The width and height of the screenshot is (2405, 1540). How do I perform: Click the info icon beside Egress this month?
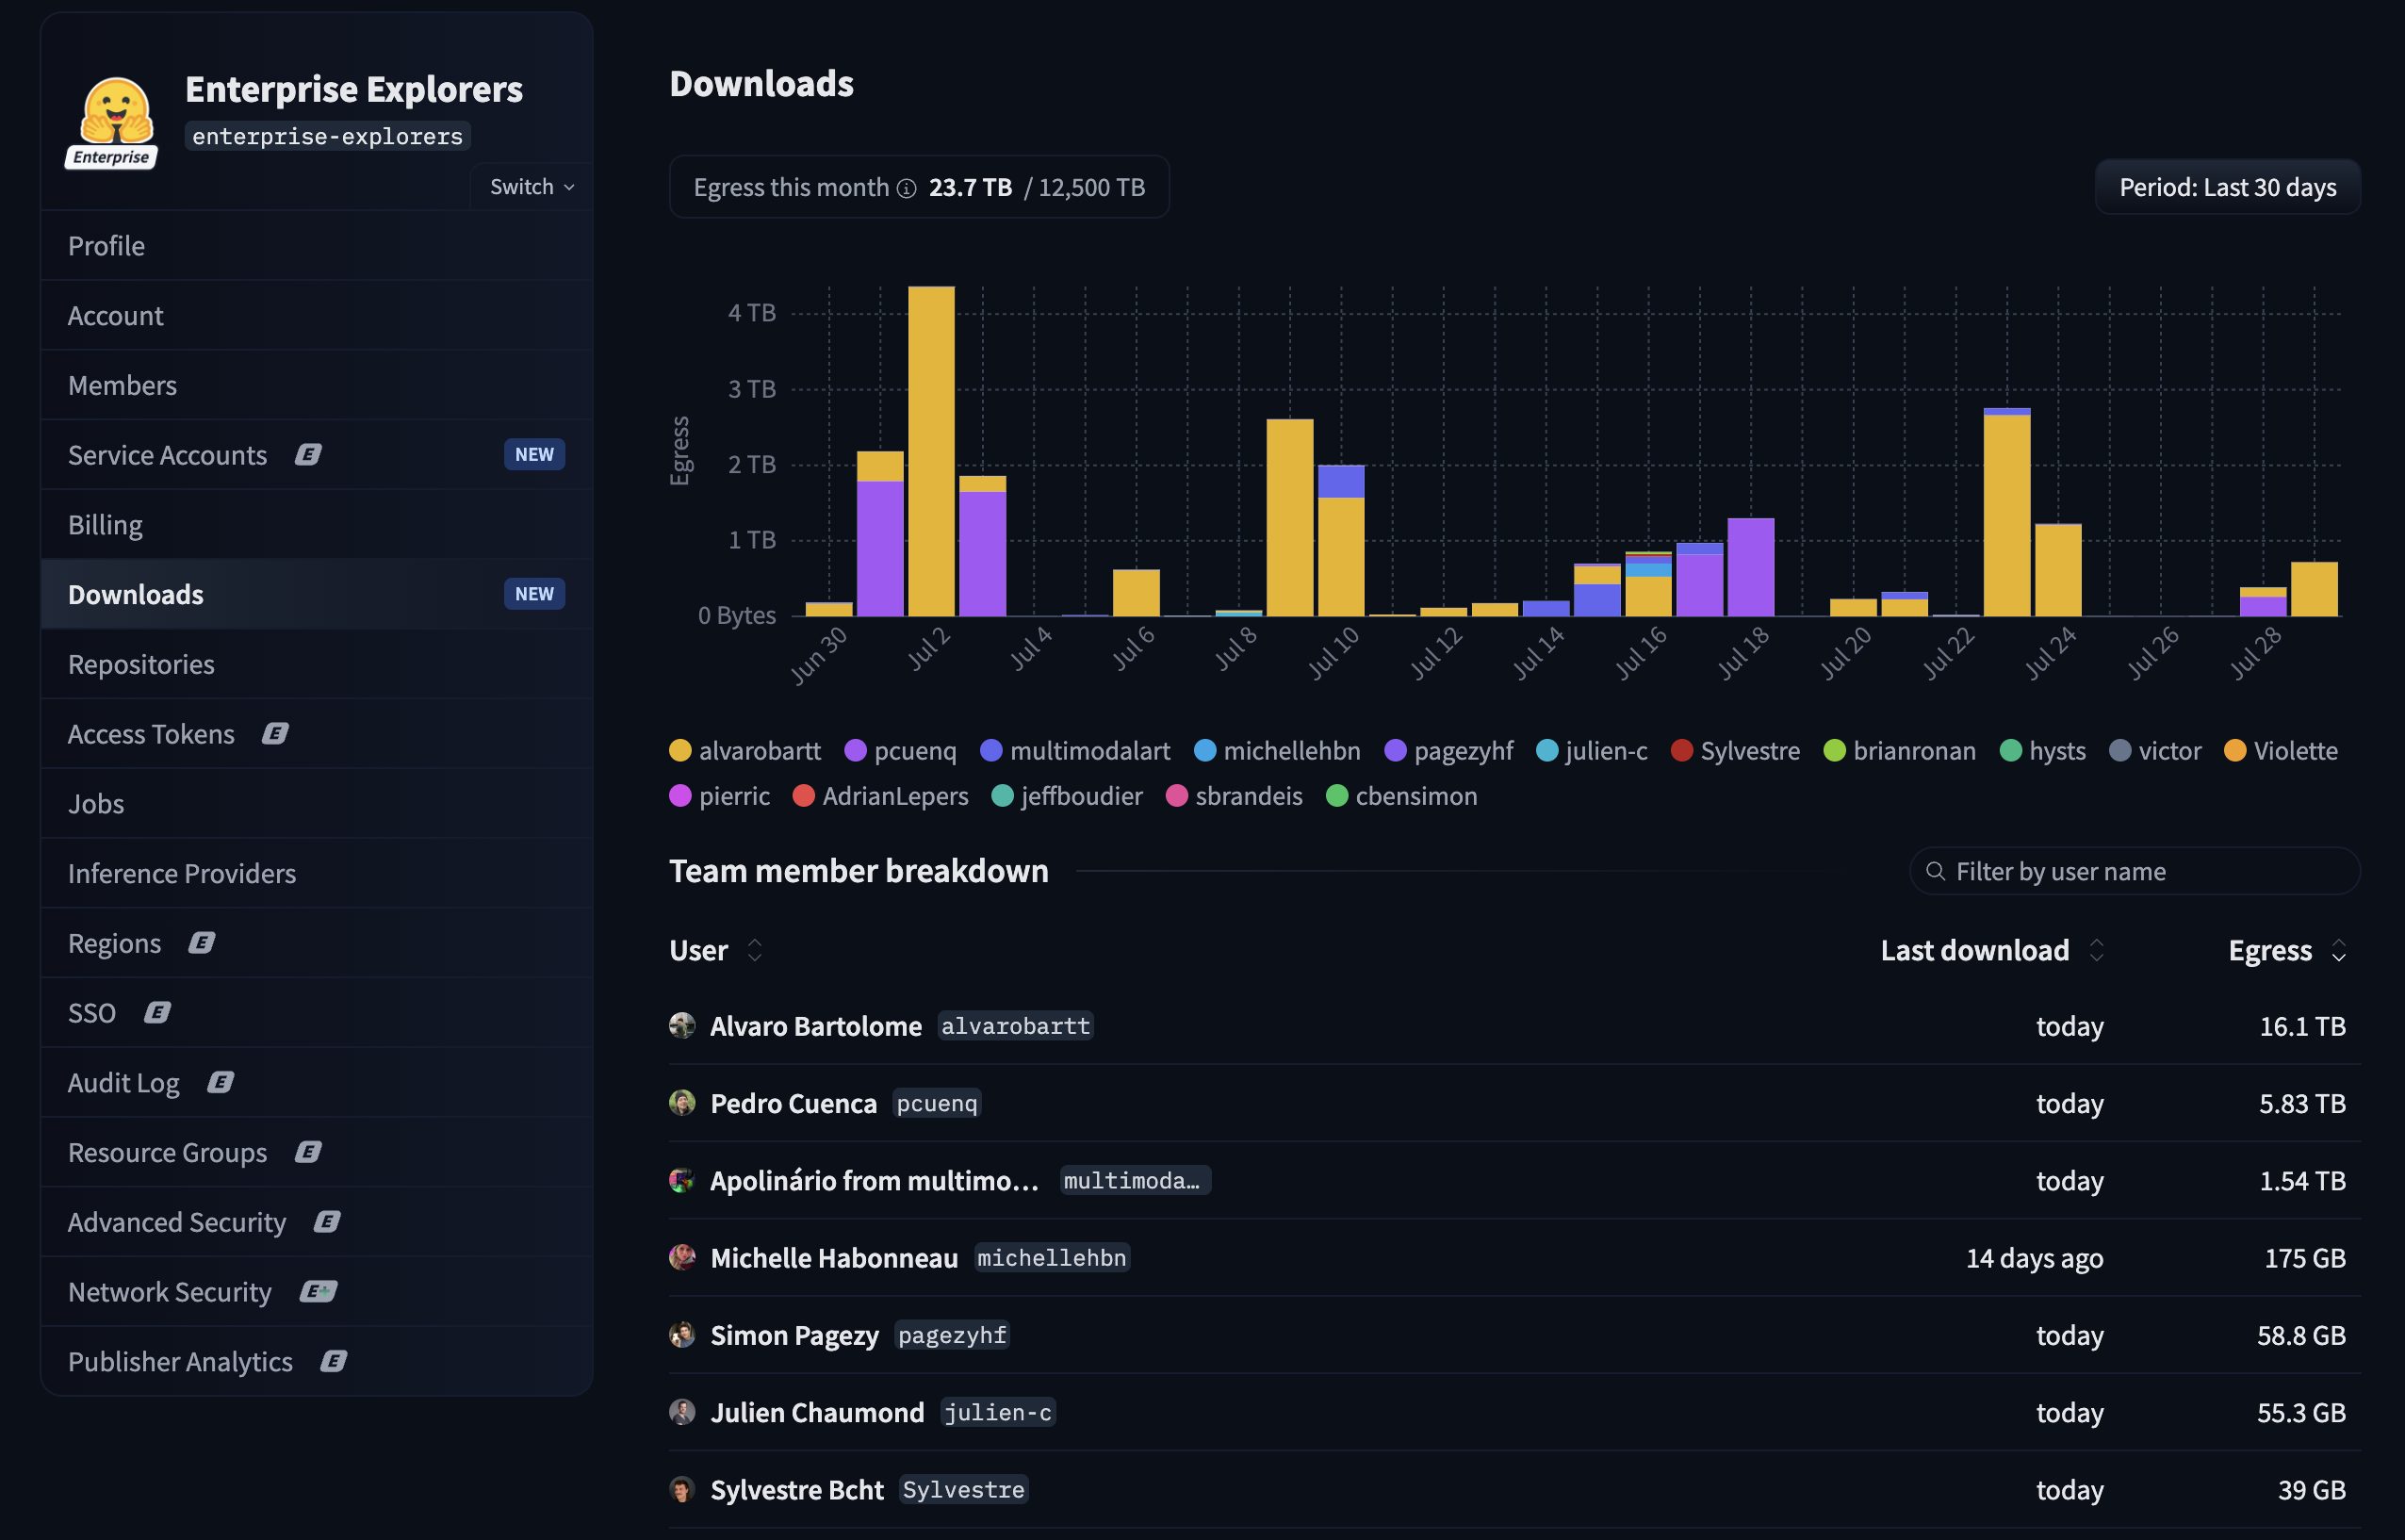[x=906, y=189]
